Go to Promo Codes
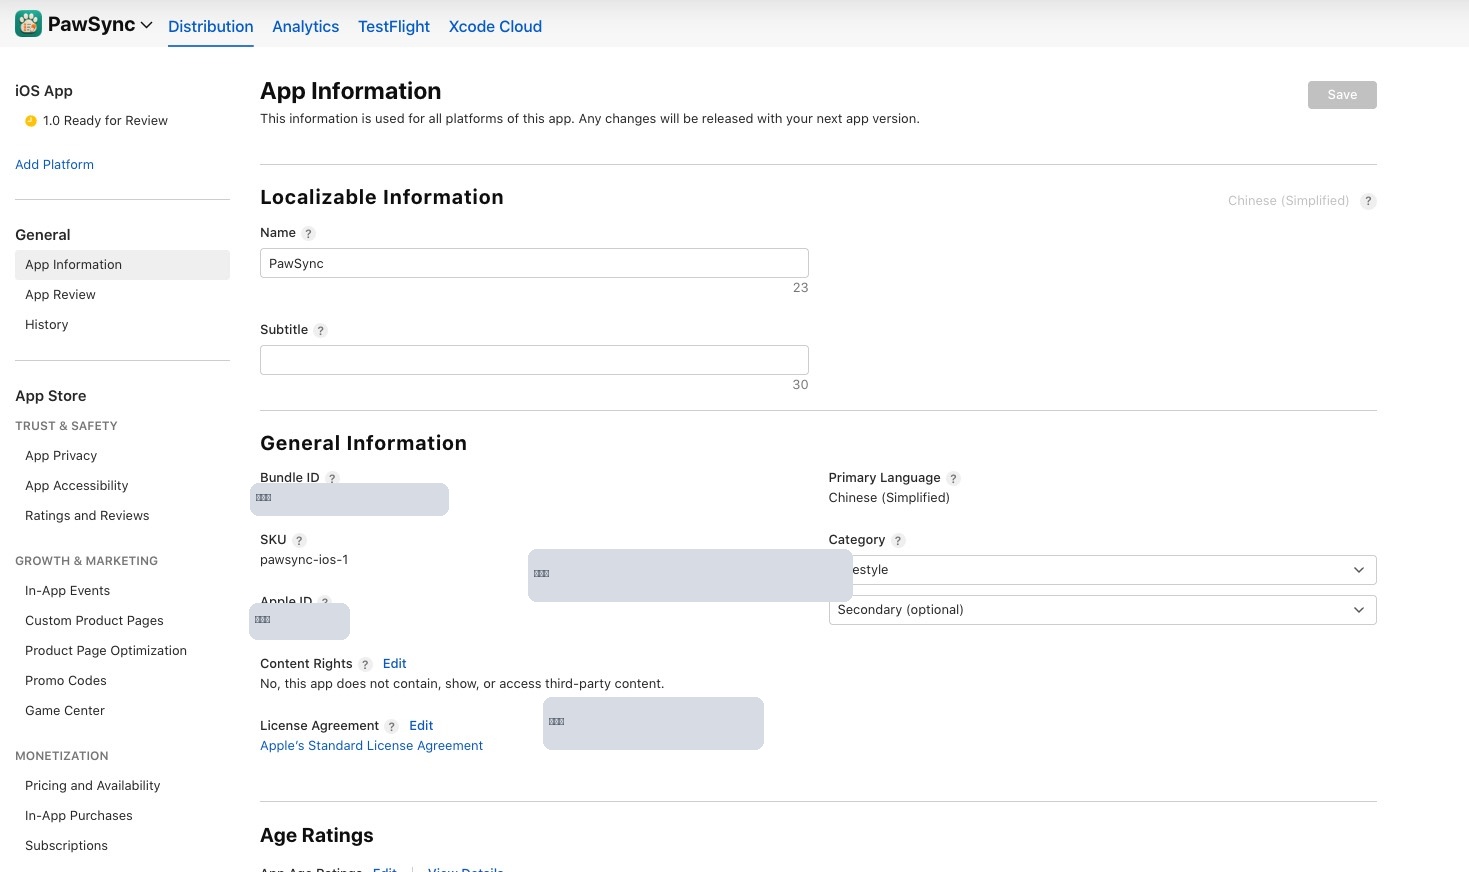 [x=66, y=681]
